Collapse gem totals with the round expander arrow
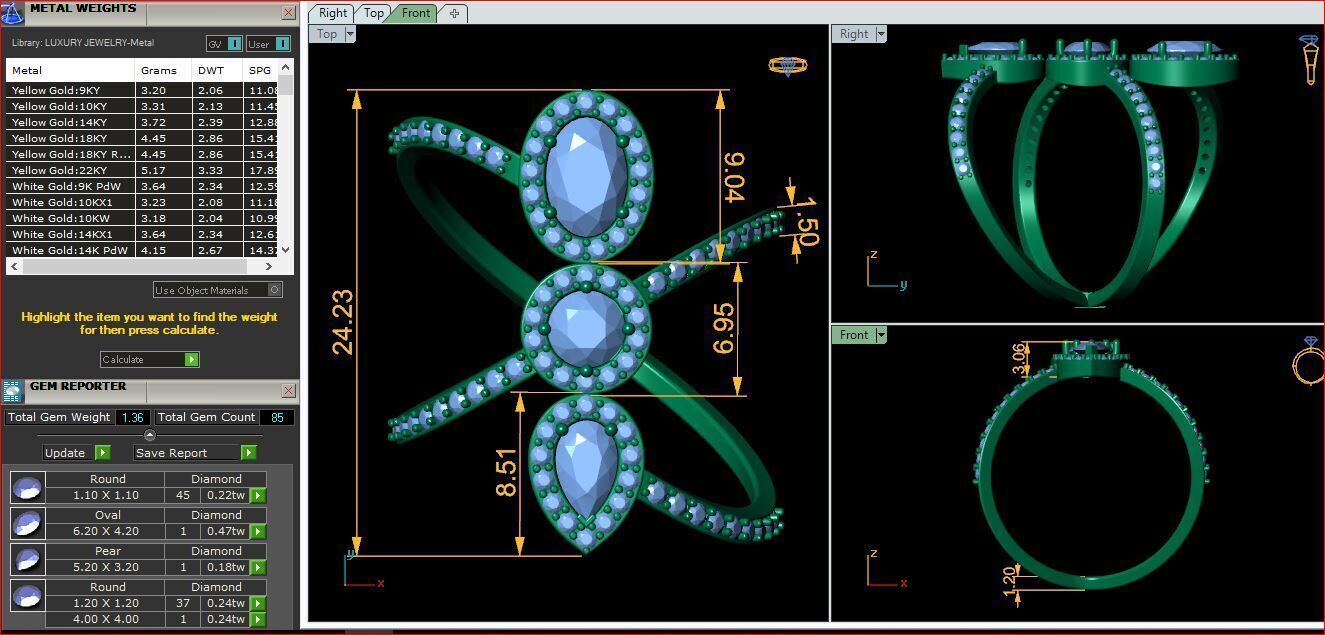 (x=150, y=435)
